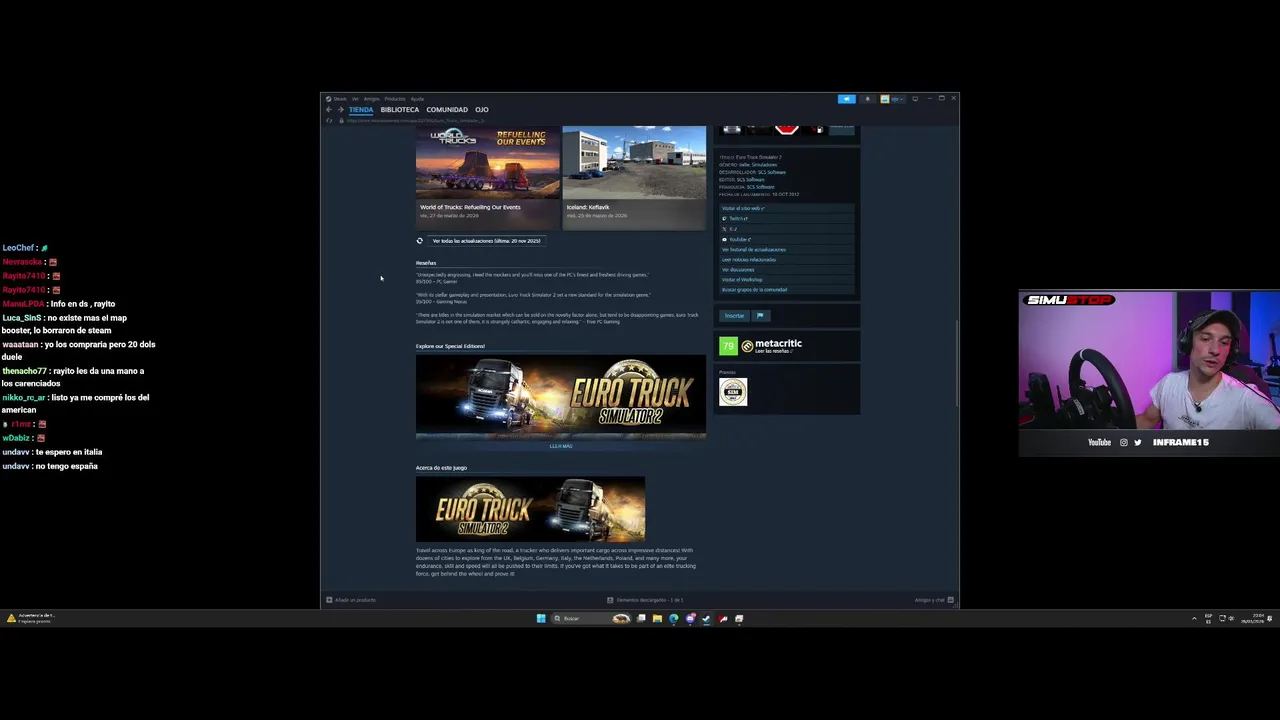1280x720 pixels.
Task: Open the Iceland: Keflavík news card
Action: [x=634, y=176]
